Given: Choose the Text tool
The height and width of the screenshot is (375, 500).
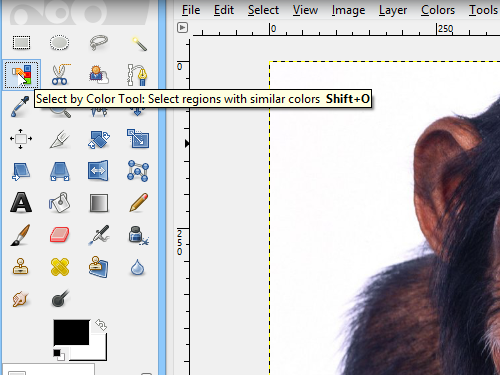Looking at the screenshot, I should 21,202.
